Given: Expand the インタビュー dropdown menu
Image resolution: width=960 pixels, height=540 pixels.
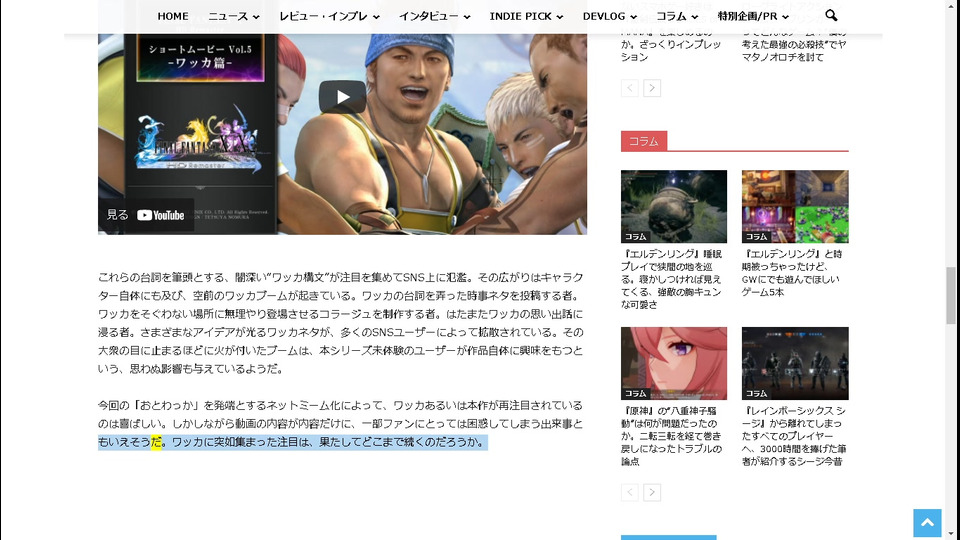Looking at the screenshot, I should tap(434, 17).
